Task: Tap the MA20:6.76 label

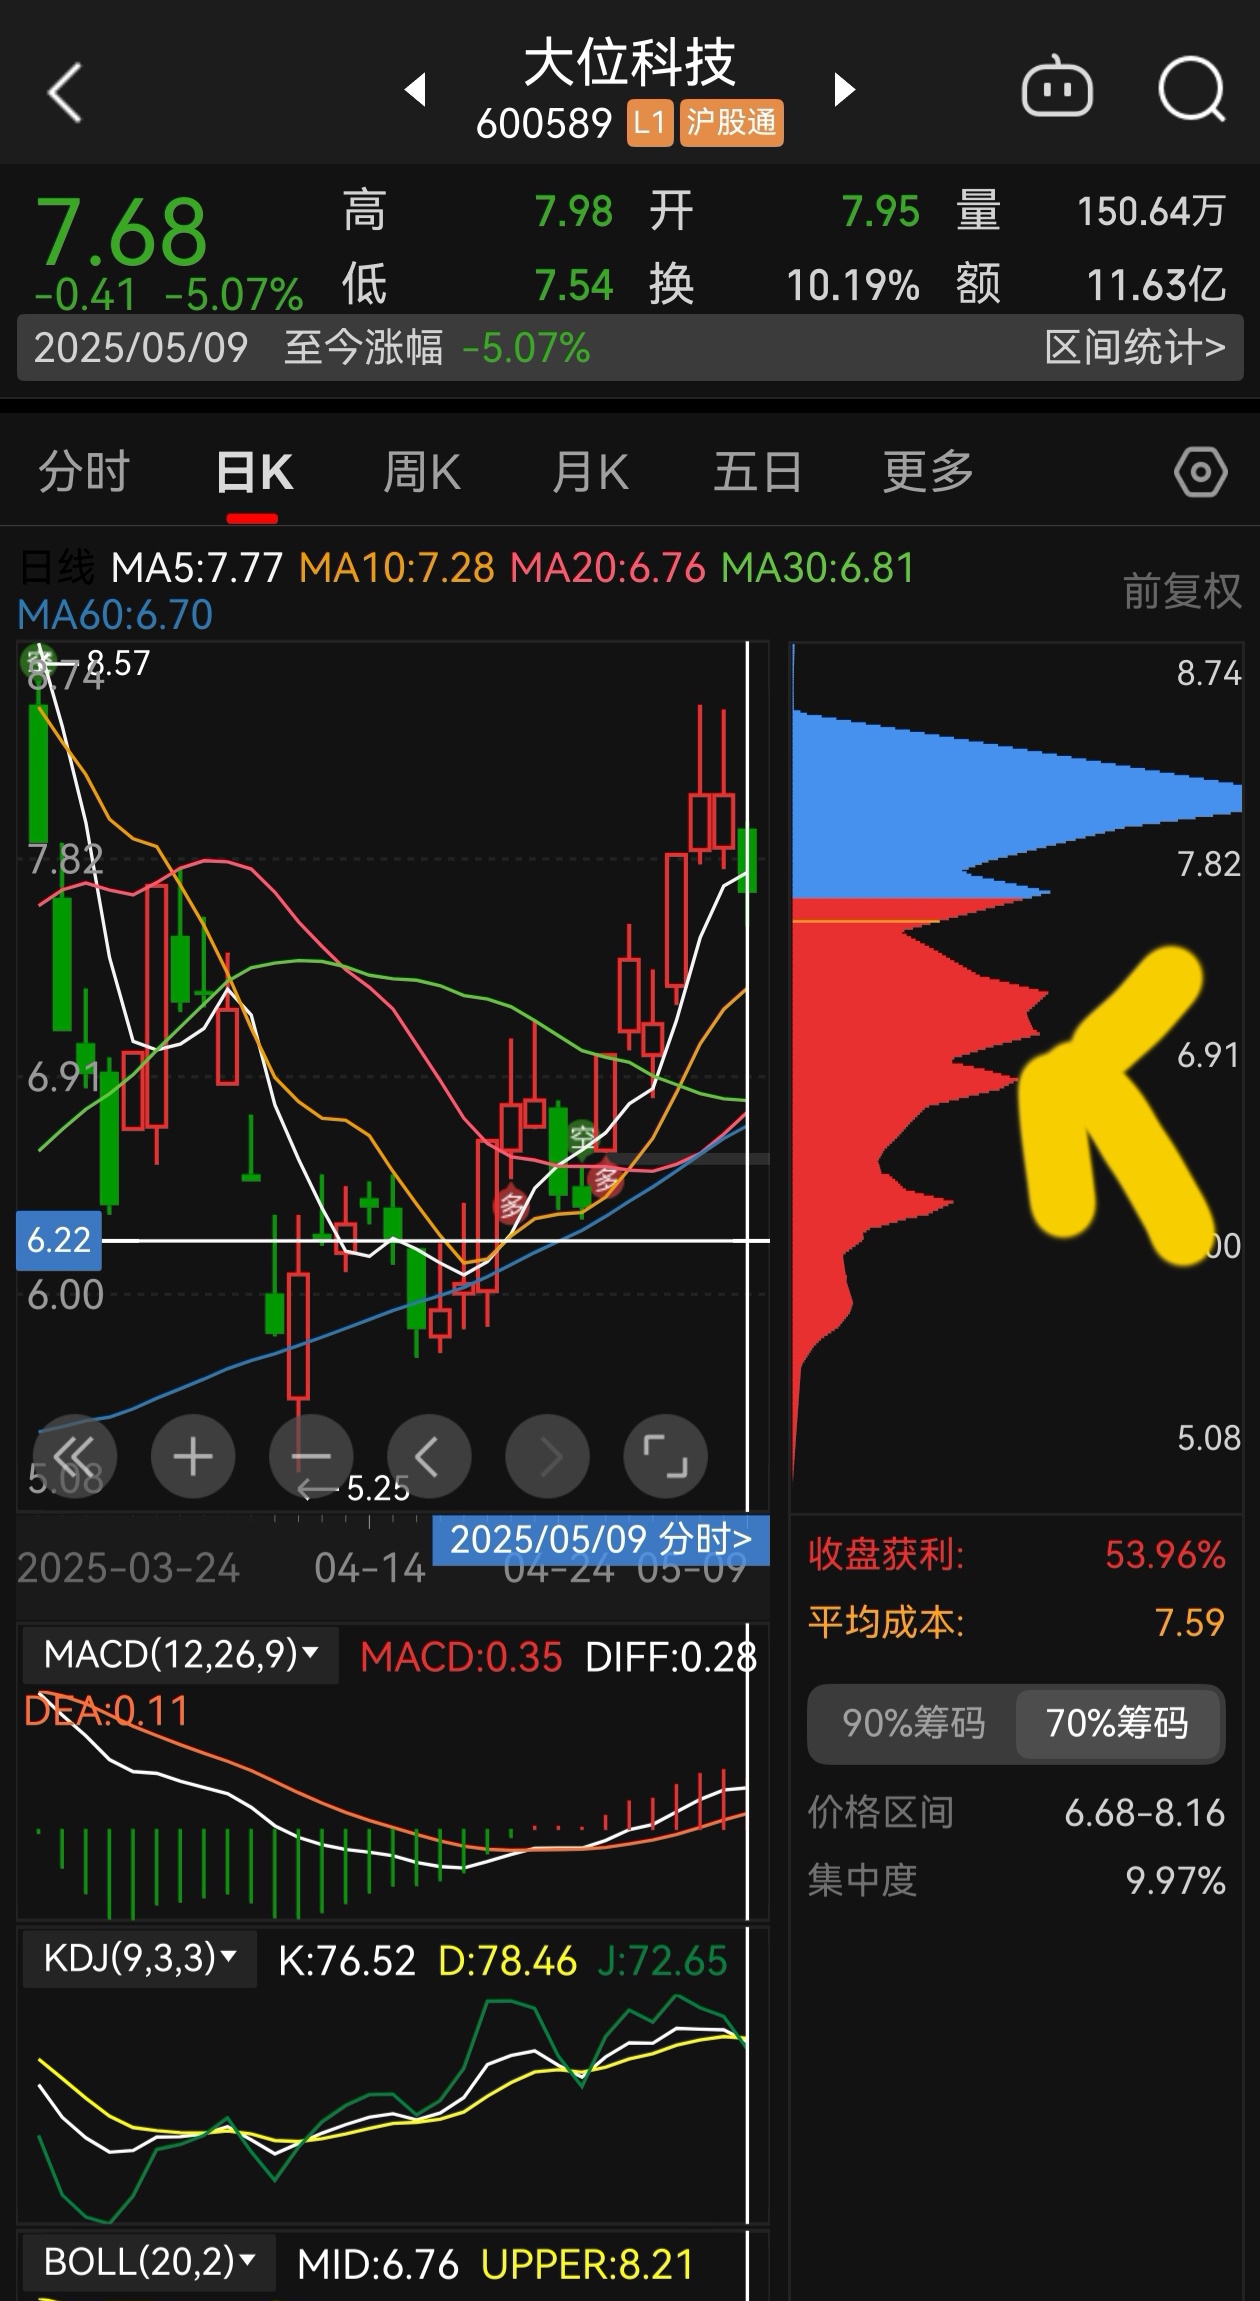Action: [x=608, y=568]
